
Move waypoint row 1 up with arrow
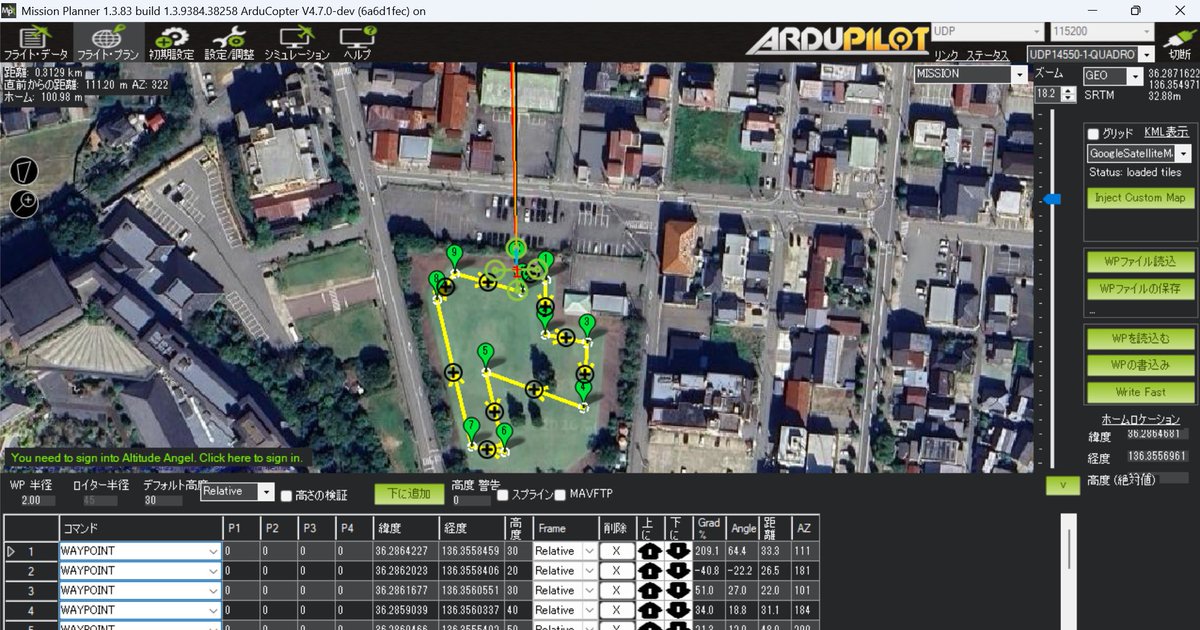pos(650,551)
